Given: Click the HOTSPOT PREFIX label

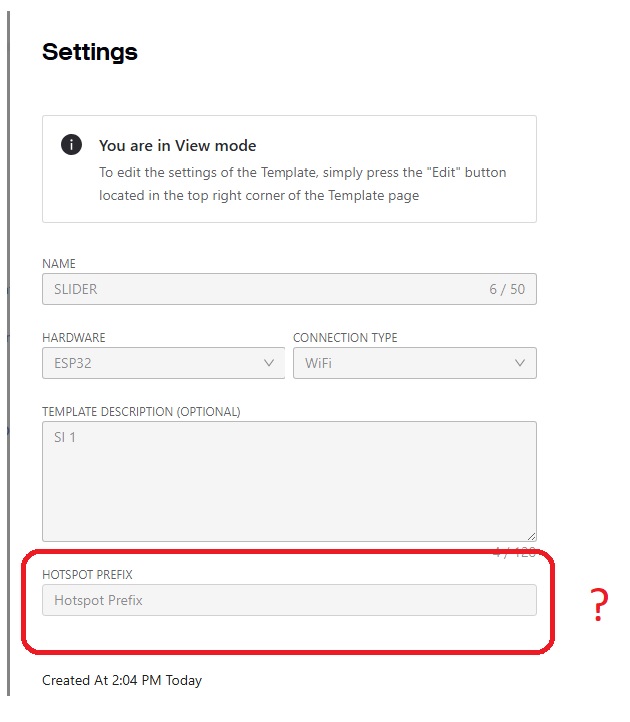Looking at the screenshot, I should pyautogui.click(x=88, y=575).
